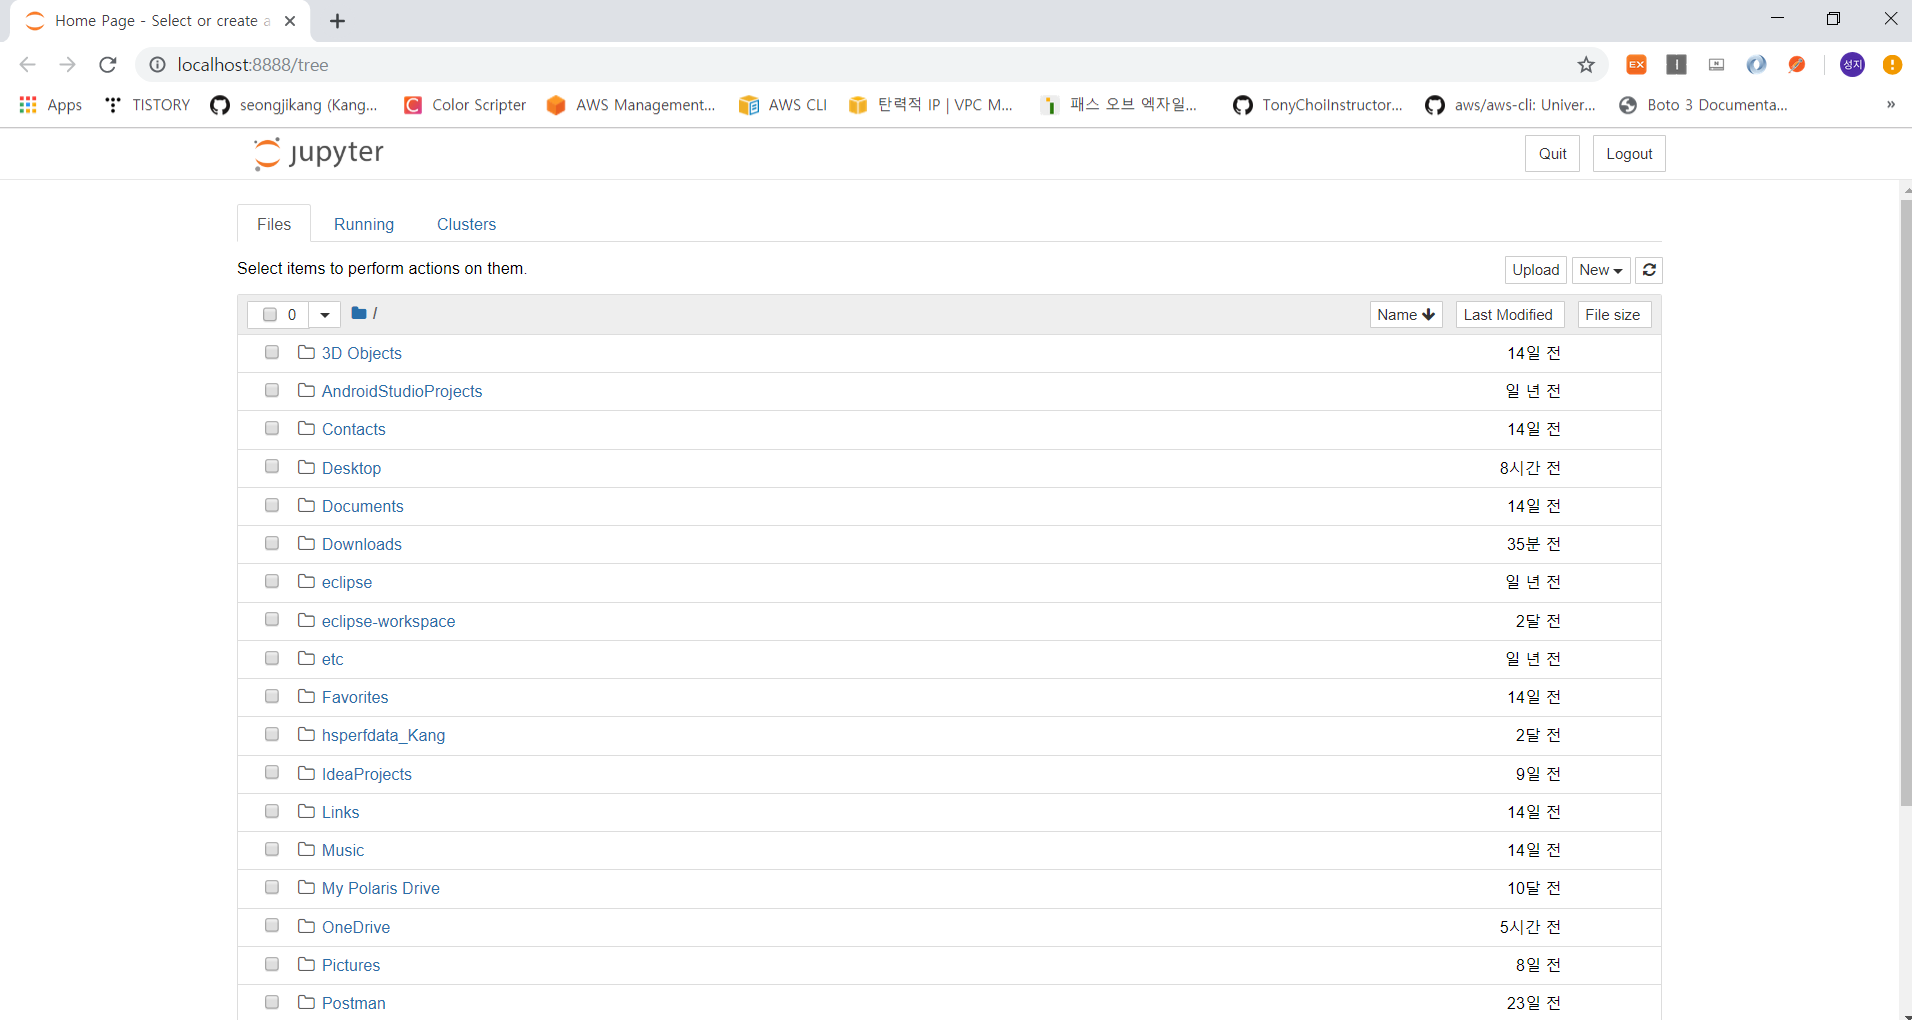1912x1020 pixels.
Task: Open the aws/aws-cli GitHub bookmark
Action: point(1511,105)
